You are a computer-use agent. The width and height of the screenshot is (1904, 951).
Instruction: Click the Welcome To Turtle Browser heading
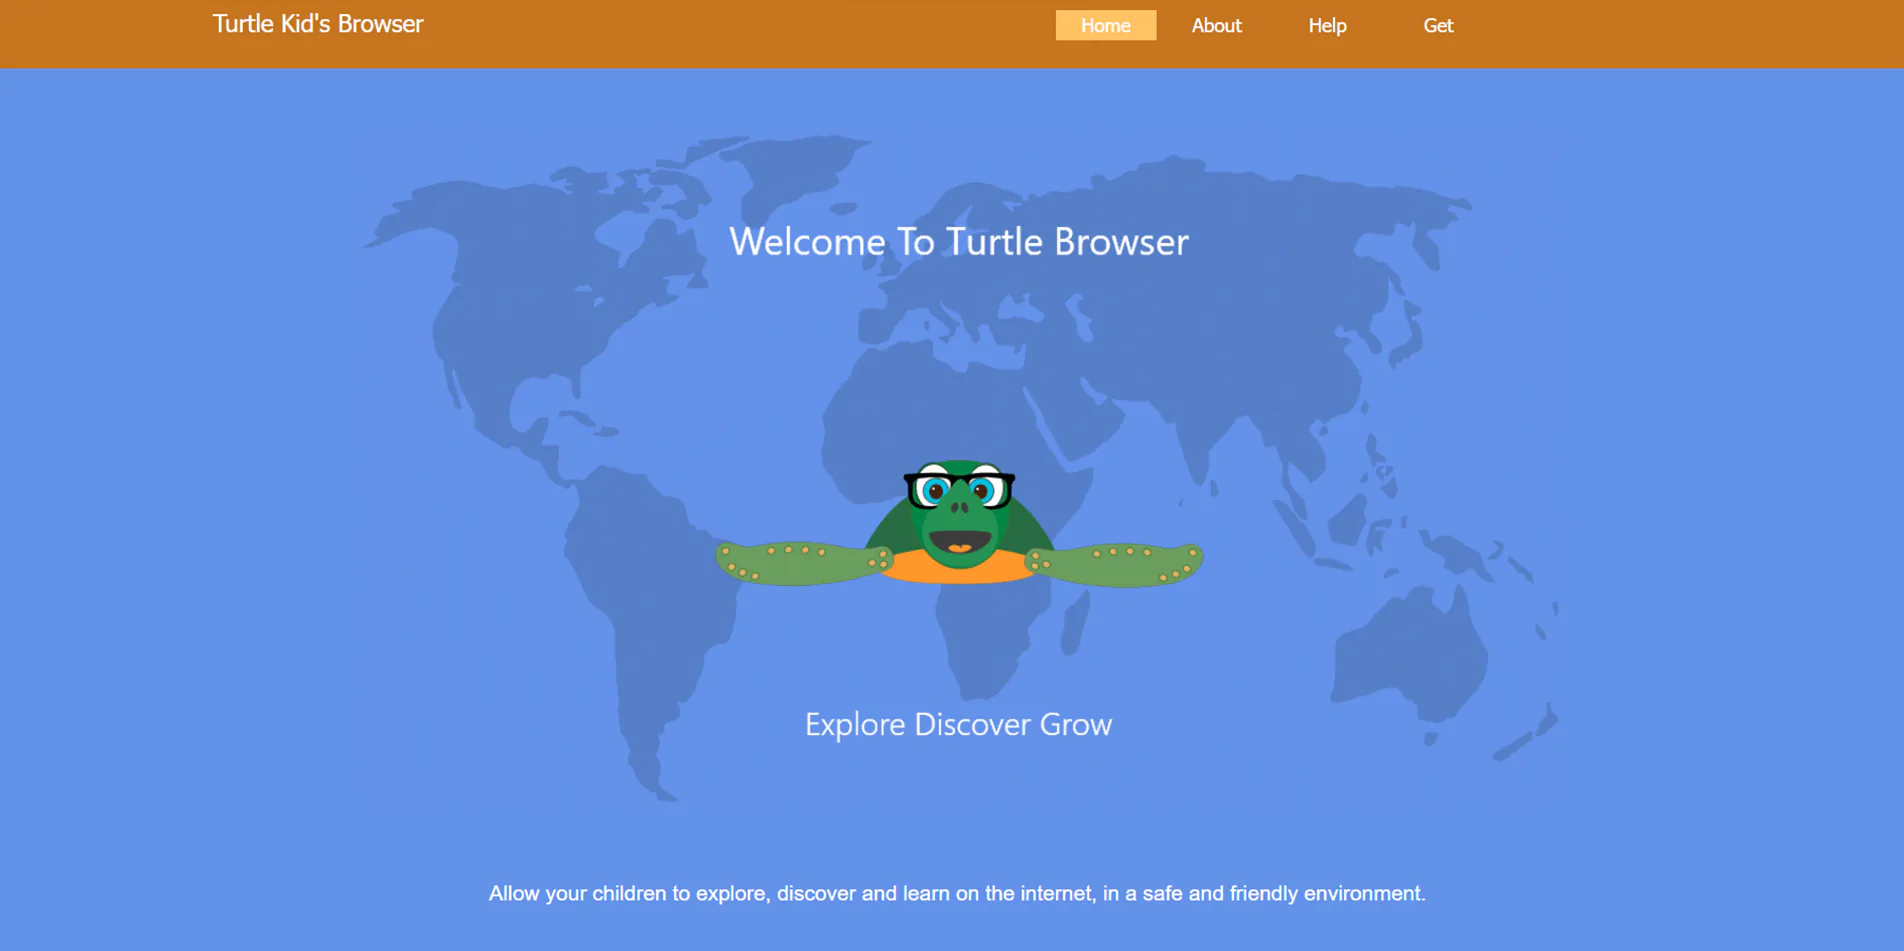click(x=958, y=241)
